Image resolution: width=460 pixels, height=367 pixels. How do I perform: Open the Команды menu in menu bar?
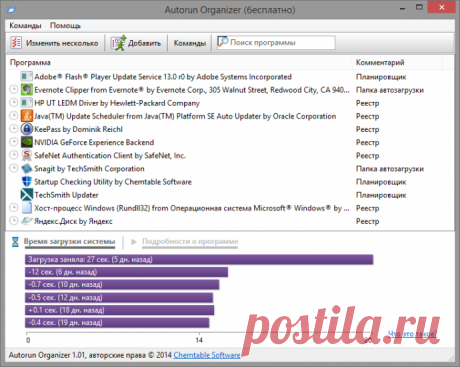tap(25, 26)
